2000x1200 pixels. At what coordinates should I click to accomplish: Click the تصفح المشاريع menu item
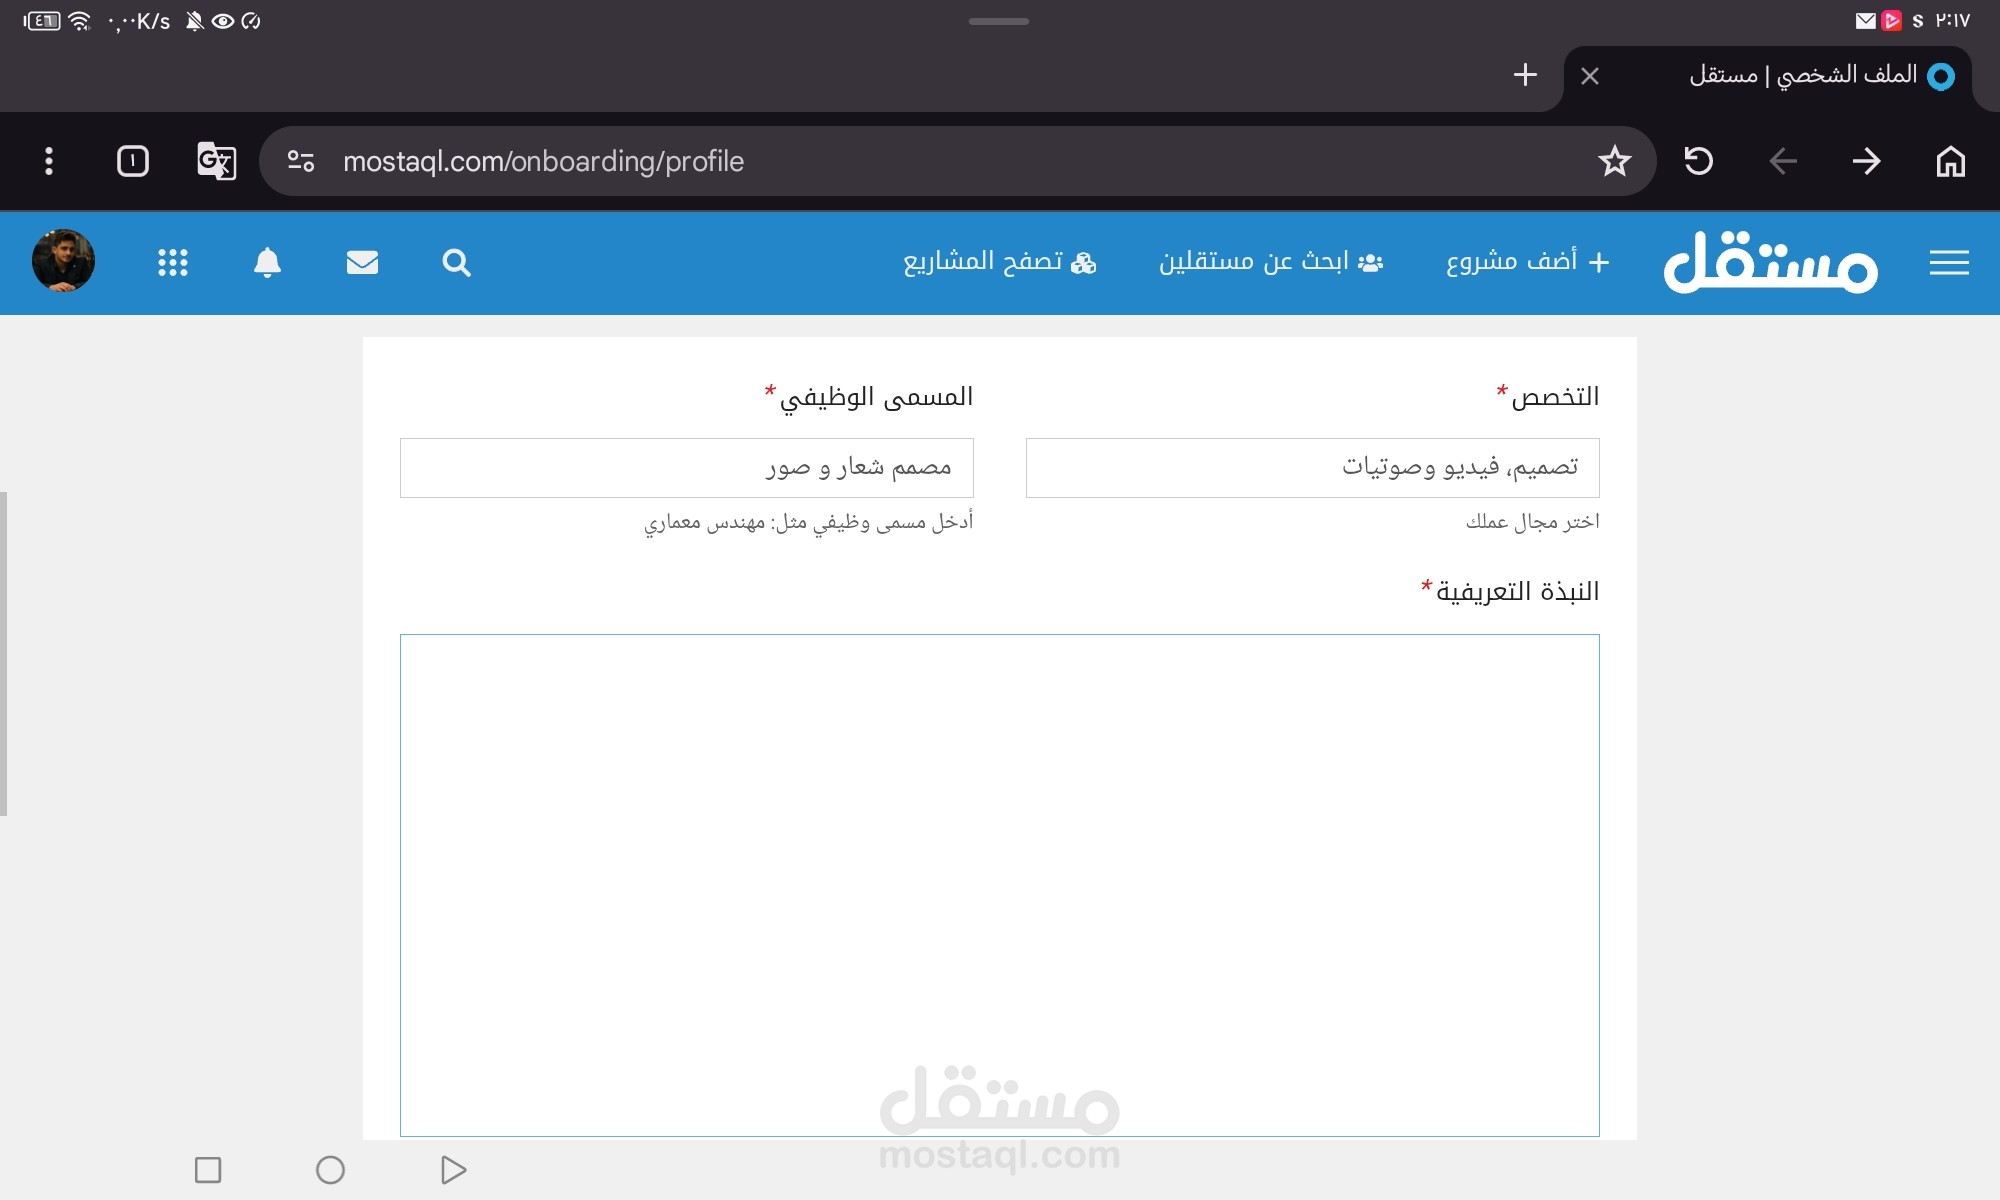[x=999, y=262]
